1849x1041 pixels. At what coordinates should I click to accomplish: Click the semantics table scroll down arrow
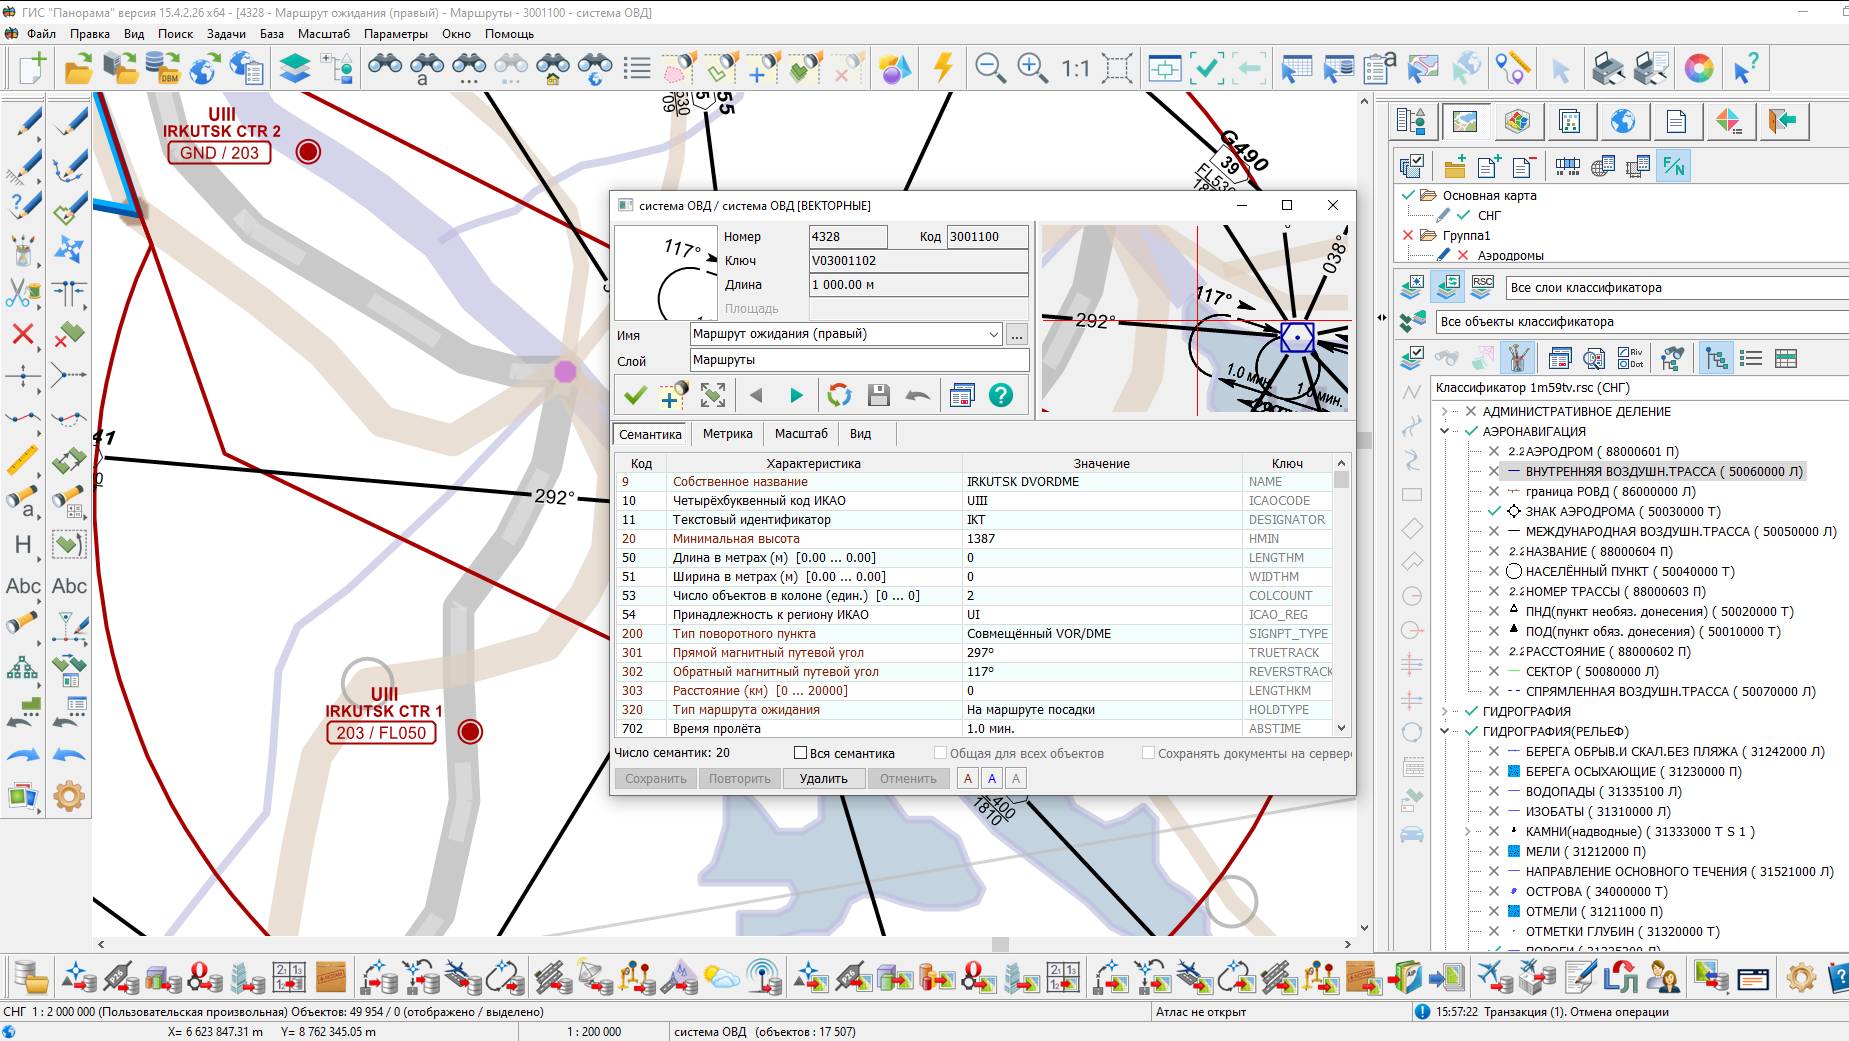[1342, 728]
